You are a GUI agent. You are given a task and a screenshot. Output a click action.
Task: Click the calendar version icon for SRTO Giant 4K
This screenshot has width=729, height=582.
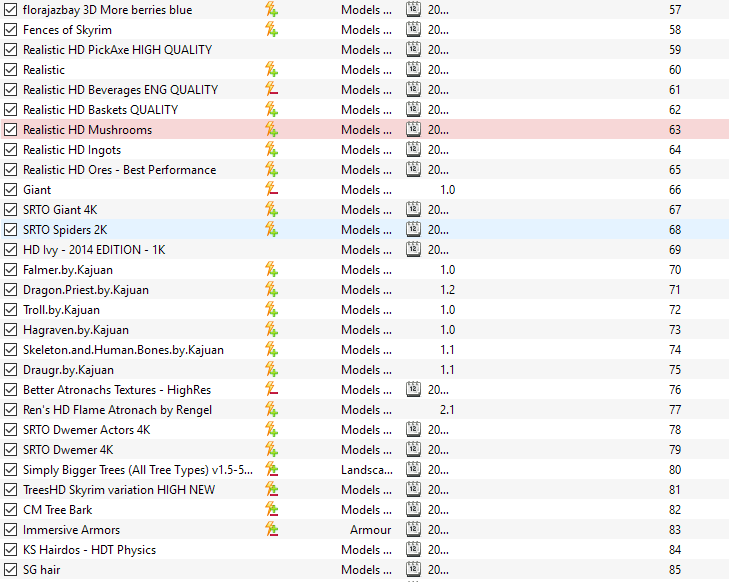(x=414, y=210)
